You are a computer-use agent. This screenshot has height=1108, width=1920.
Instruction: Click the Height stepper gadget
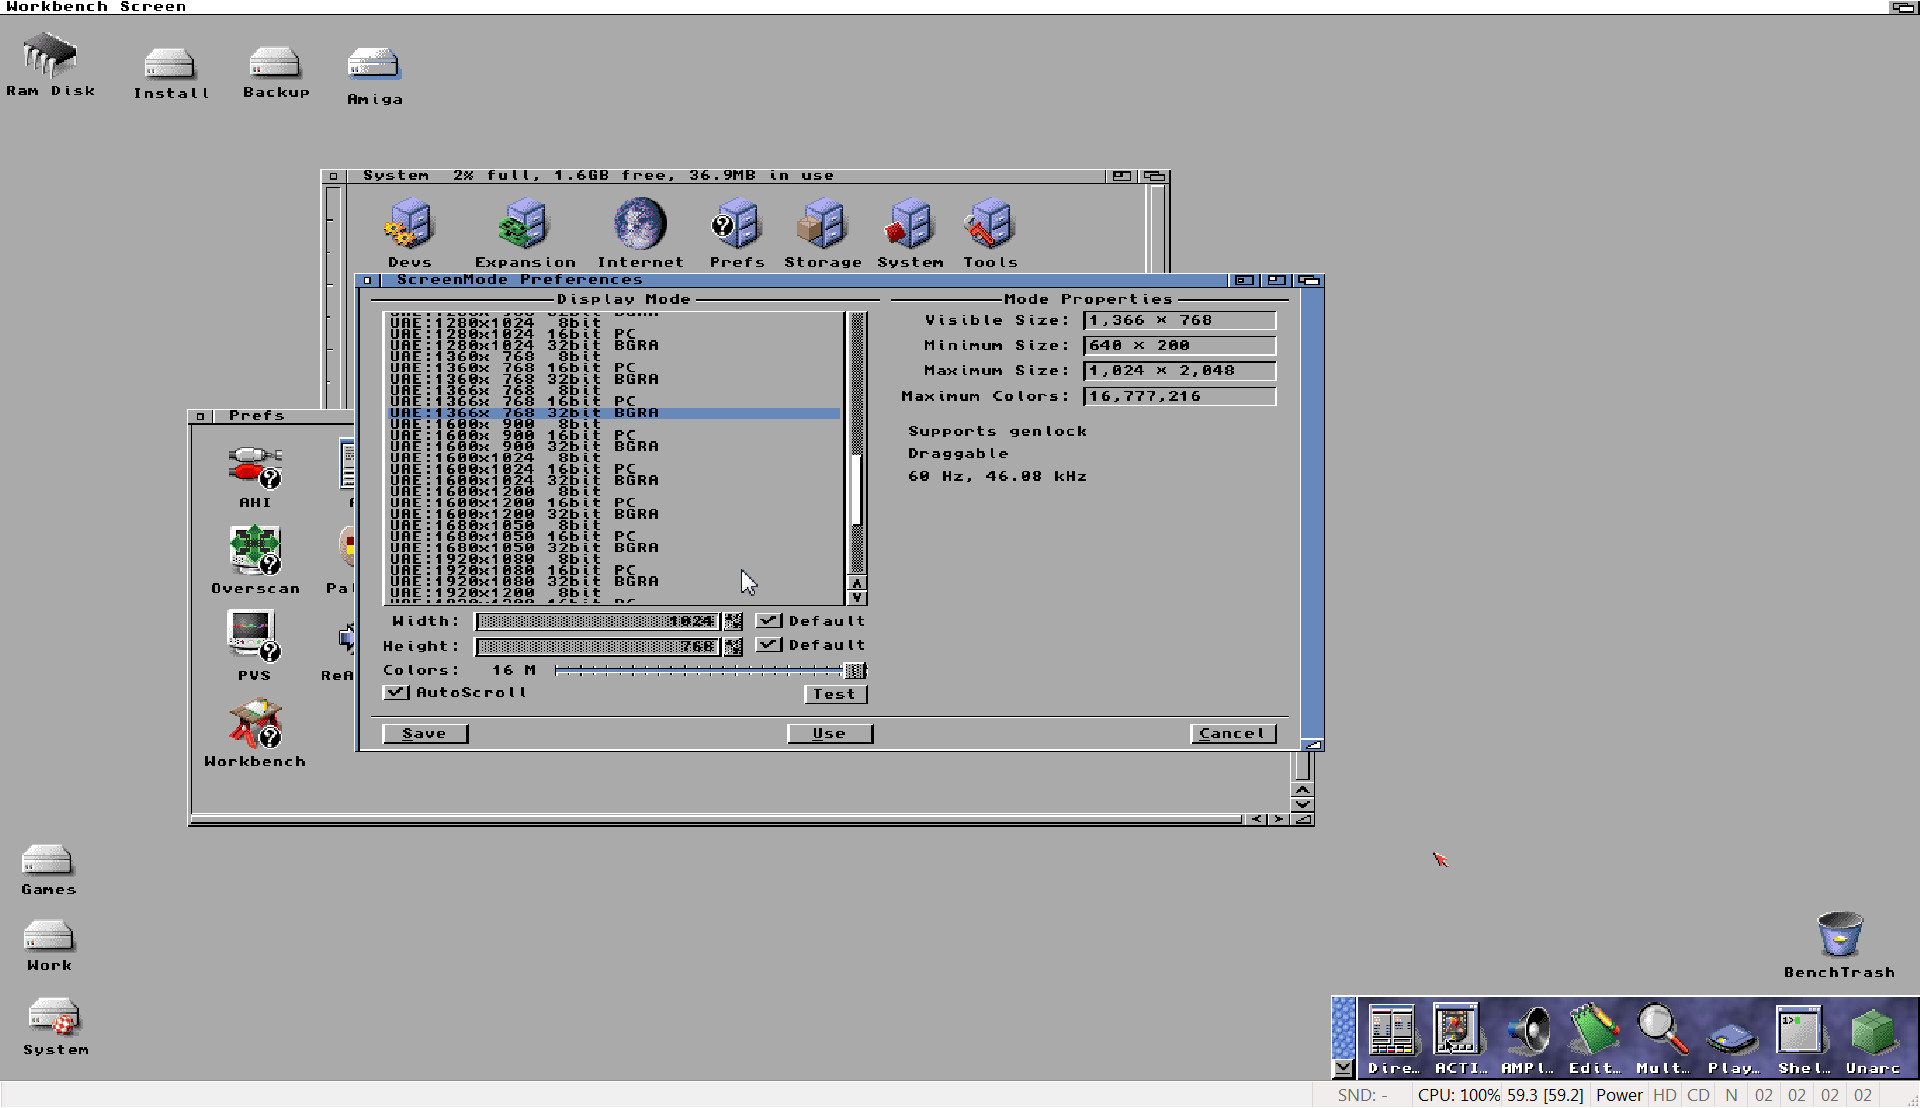point(733,647)
